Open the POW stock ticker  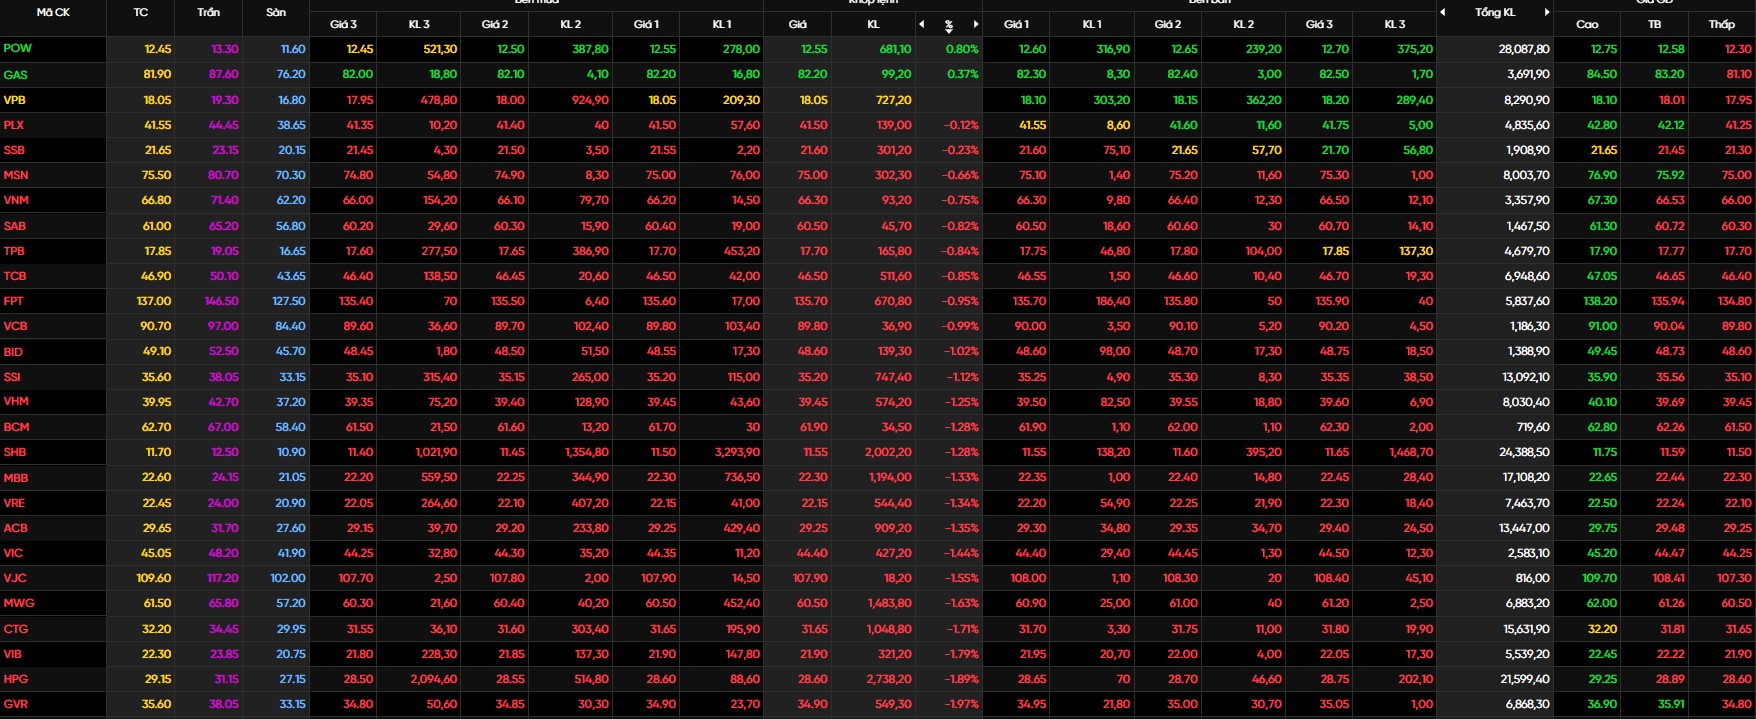coord(17,49)
